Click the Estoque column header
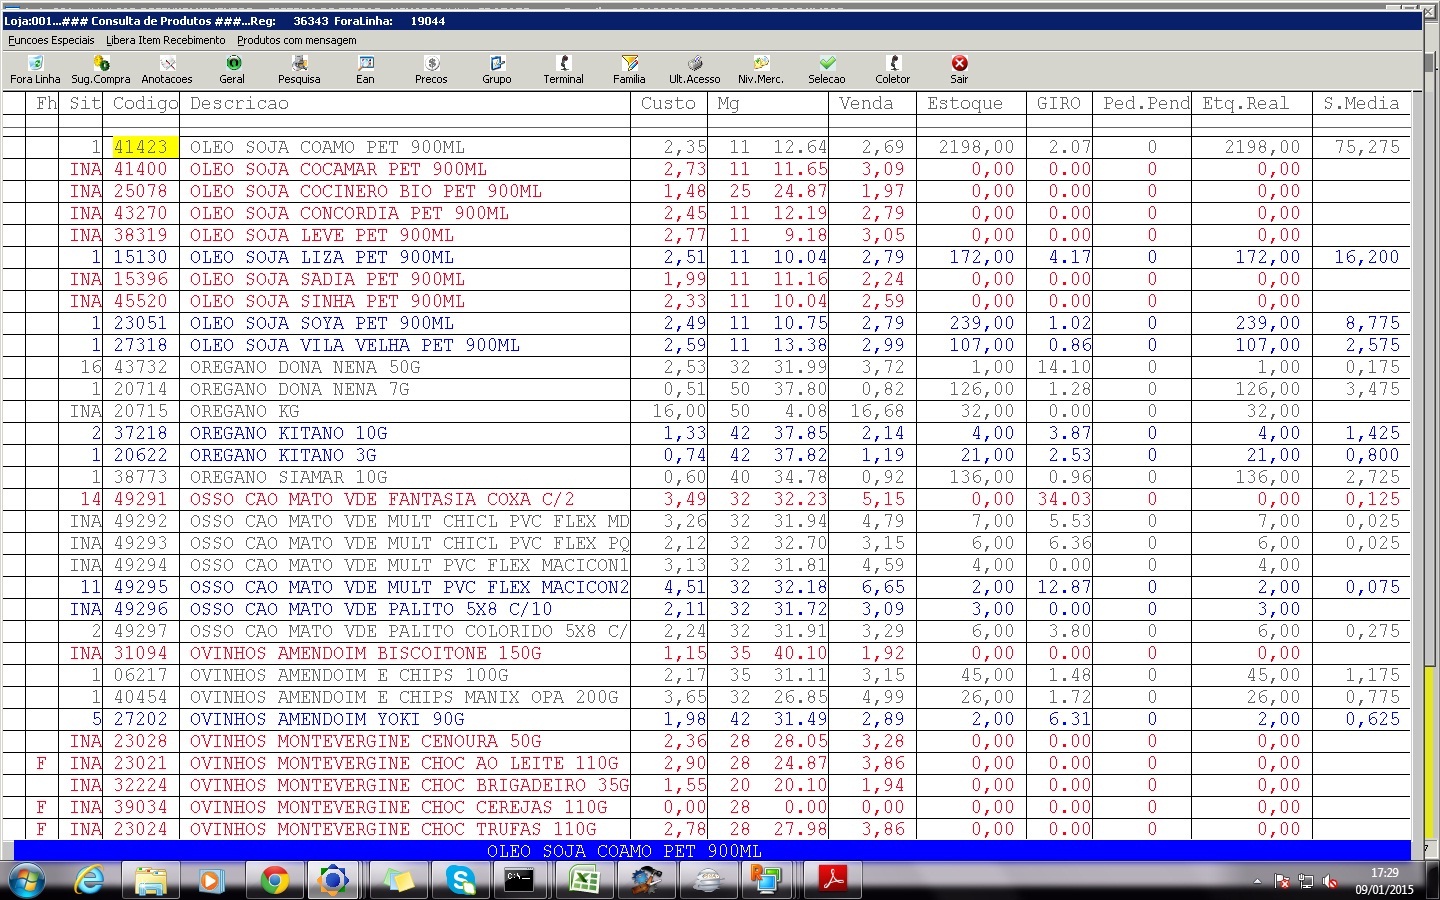 (964, 103)
